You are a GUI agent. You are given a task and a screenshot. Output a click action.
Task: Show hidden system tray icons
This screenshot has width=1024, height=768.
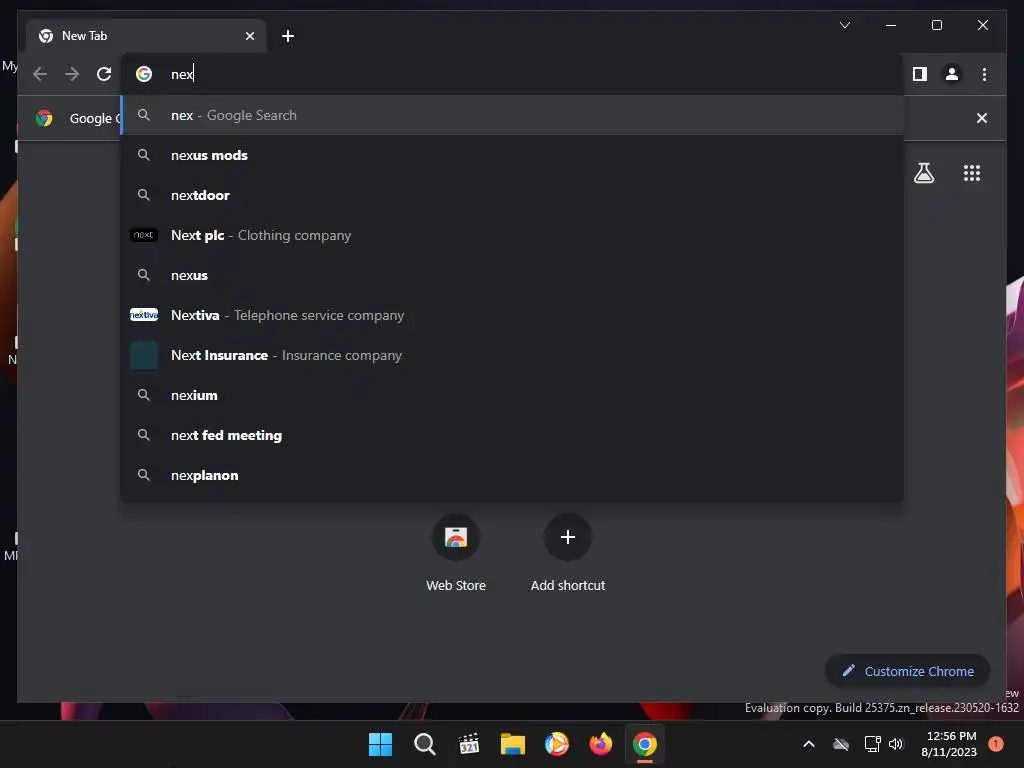[x=808, y=744]
